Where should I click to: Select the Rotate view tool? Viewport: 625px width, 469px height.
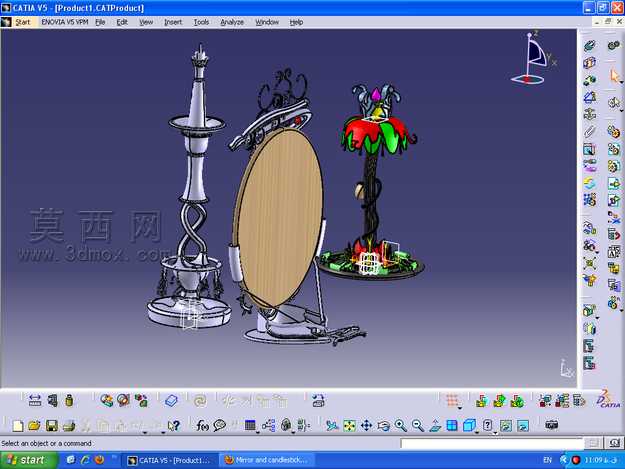pos(383,426)
